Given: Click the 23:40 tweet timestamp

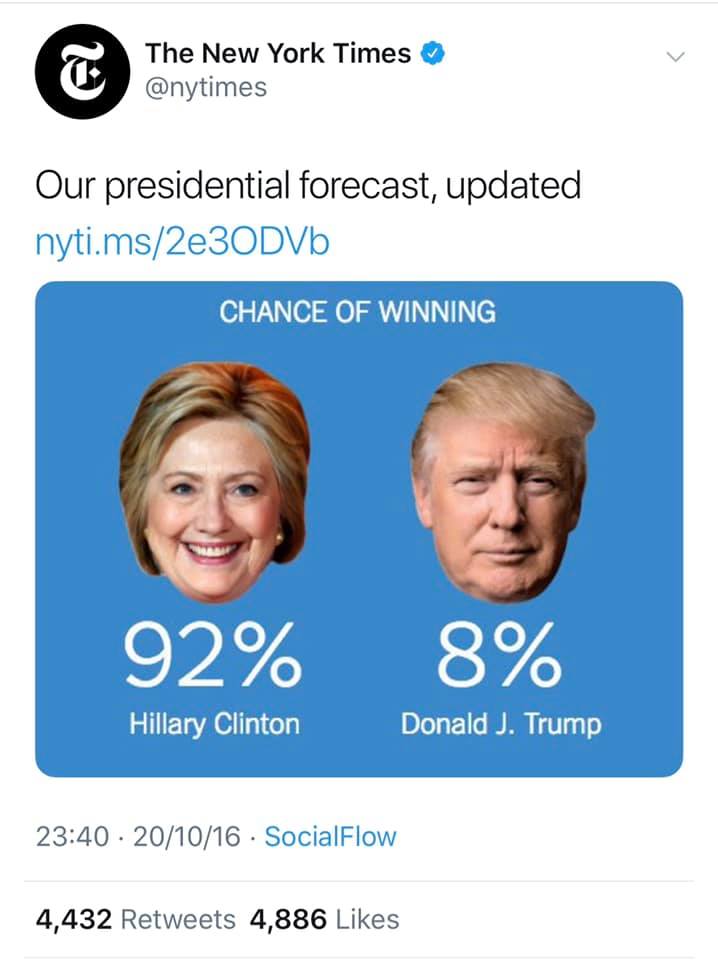Looking at the screenshot, I should pos(72,836).
